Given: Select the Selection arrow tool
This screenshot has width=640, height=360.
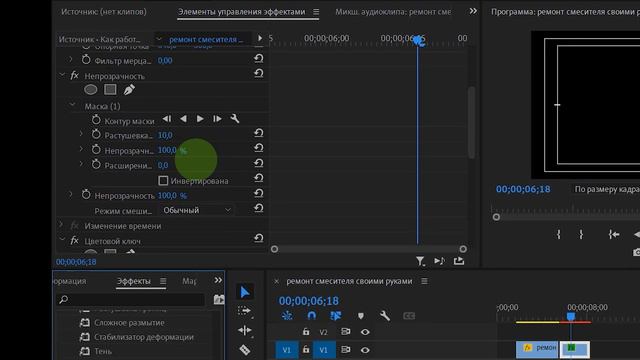Looking at the screenshot, I should click(x=245, y=292).
